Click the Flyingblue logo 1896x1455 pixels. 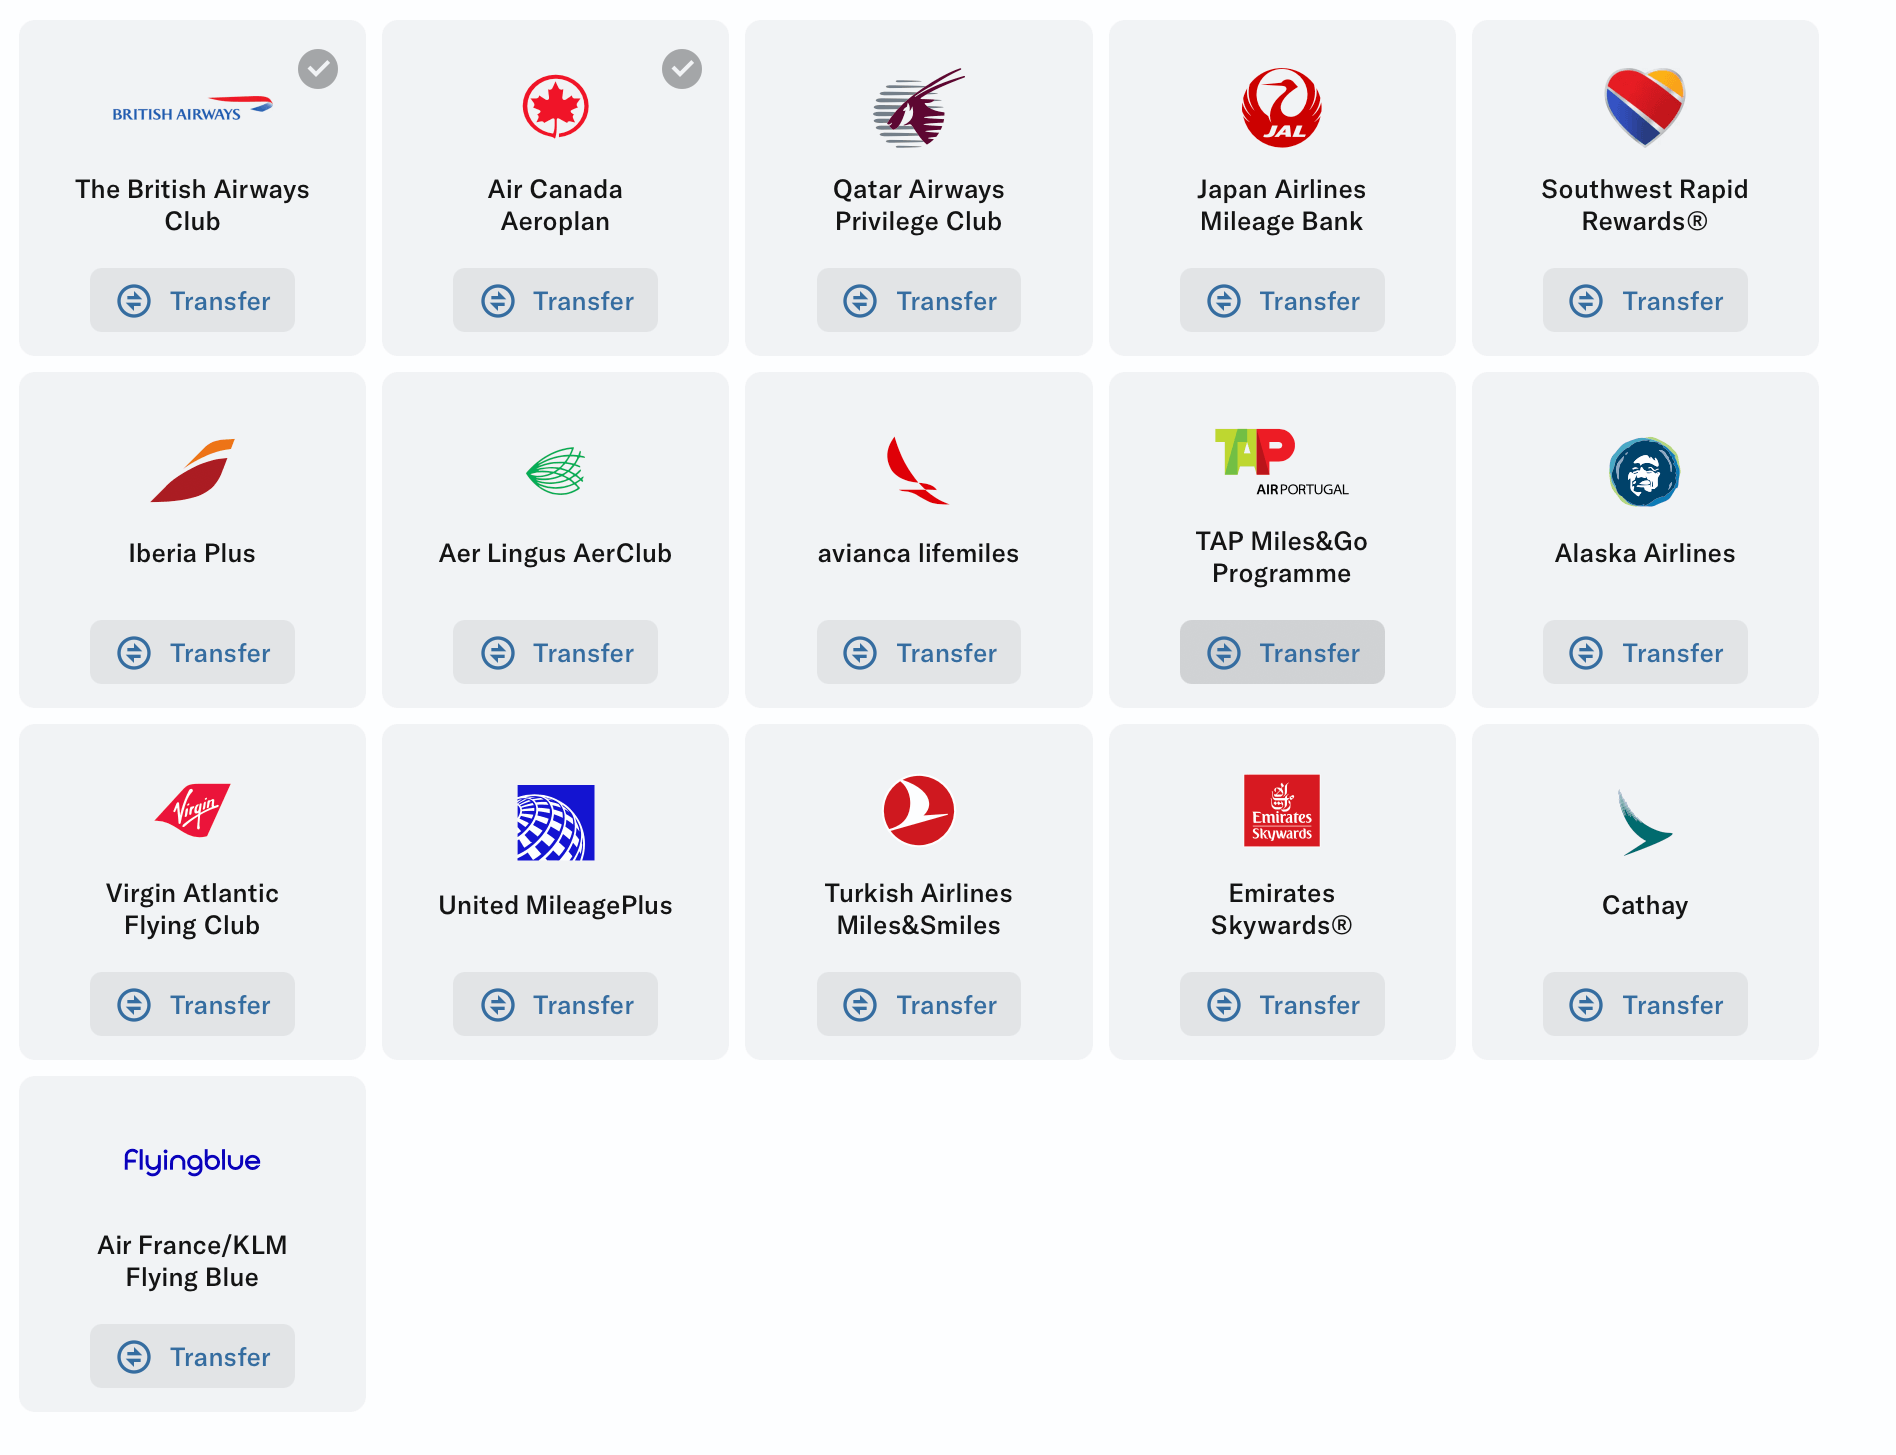pos(192,1161)
